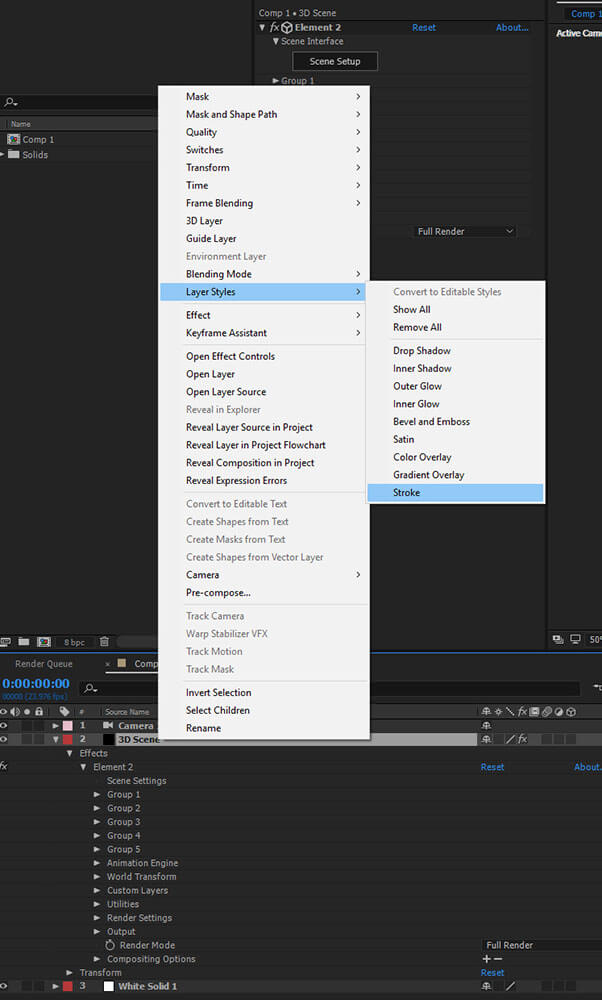Toggle visibility eye for 3D Scene layer
602x1000 pixels.
(4, 739)
